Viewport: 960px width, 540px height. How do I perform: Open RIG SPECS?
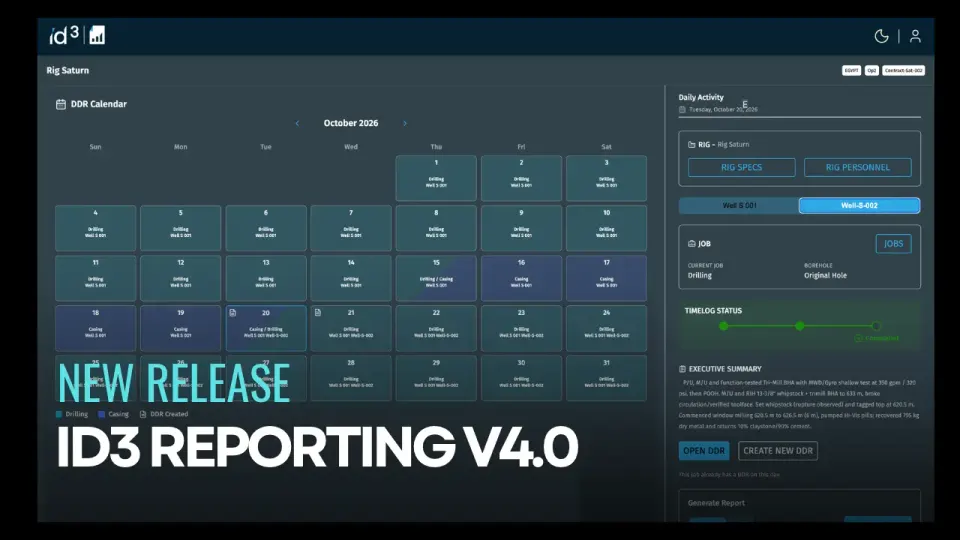click(741, 167)
